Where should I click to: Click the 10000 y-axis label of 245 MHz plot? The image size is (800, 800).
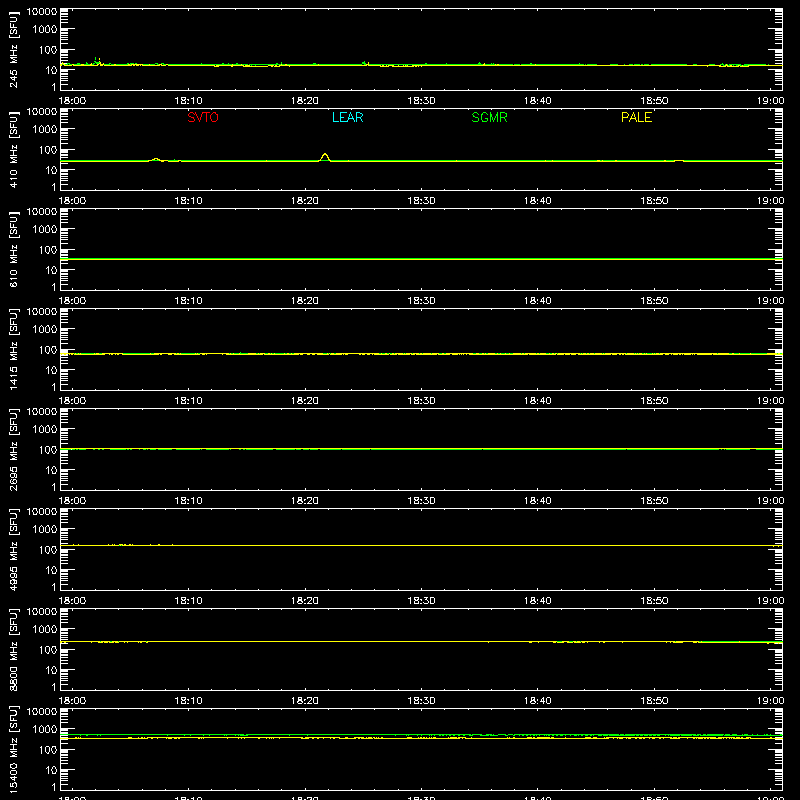pyautogui.click(x=42, y=12)
